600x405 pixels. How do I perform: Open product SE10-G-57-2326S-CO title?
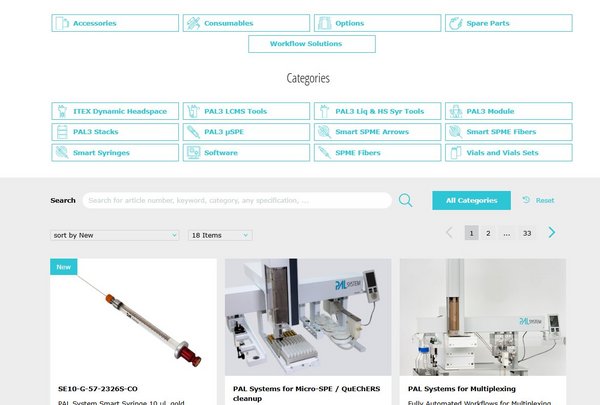pos(98,389)
